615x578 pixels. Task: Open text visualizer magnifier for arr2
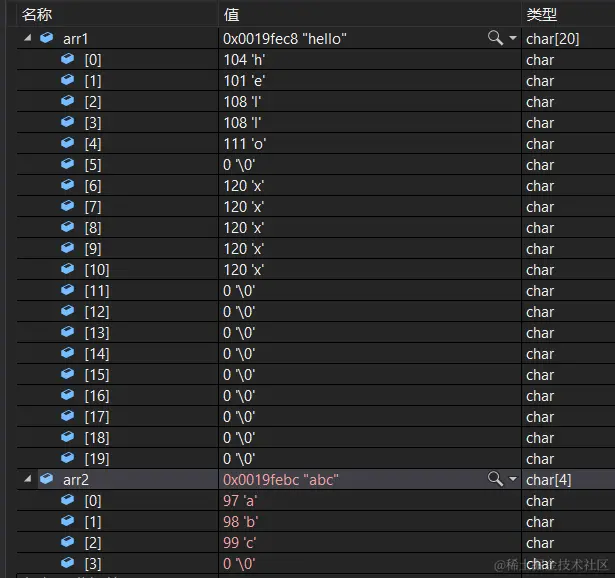[495, 479]
